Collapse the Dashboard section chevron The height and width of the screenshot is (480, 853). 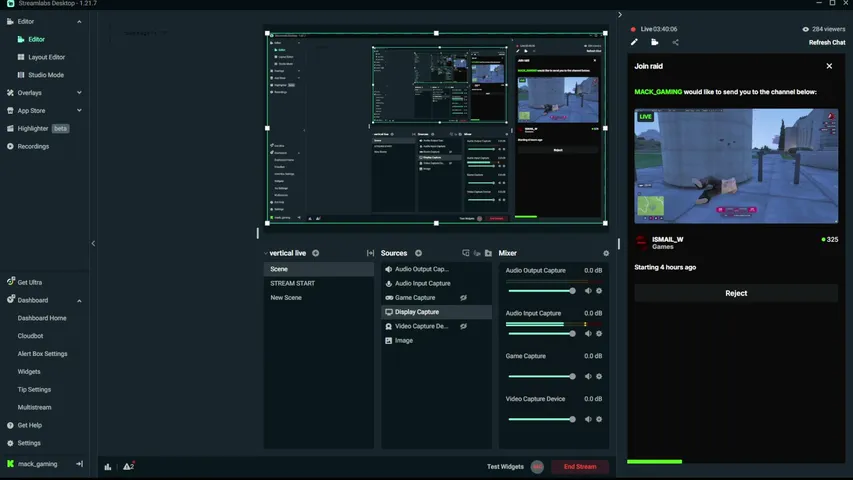(79, 300)
